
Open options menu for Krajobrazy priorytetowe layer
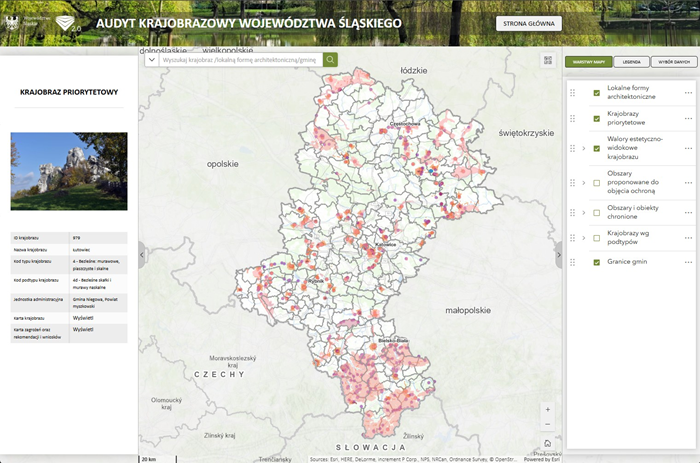coord(688,120)
